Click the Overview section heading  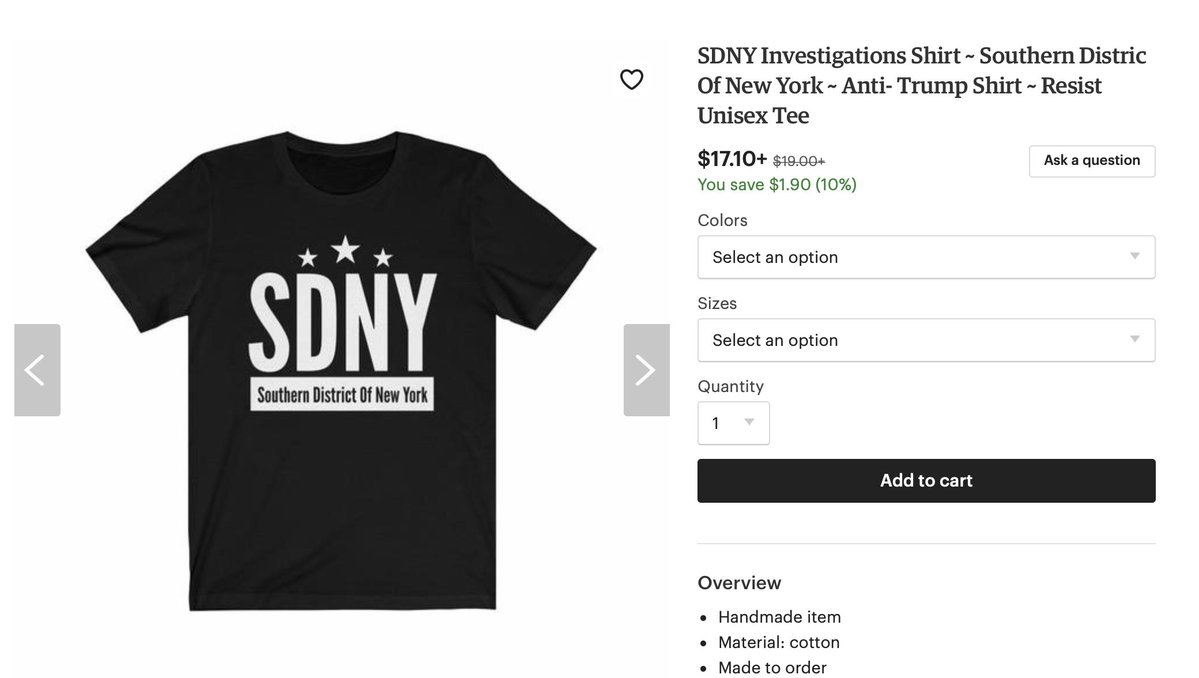click(x=739, y=582)
